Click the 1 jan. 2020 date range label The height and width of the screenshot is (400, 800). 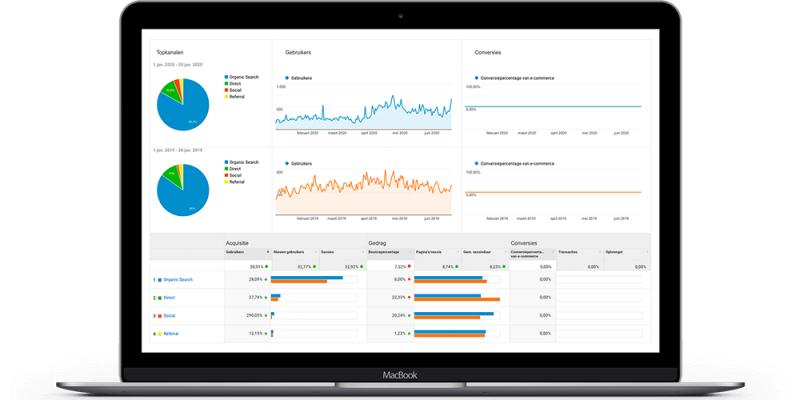[178, 65]
